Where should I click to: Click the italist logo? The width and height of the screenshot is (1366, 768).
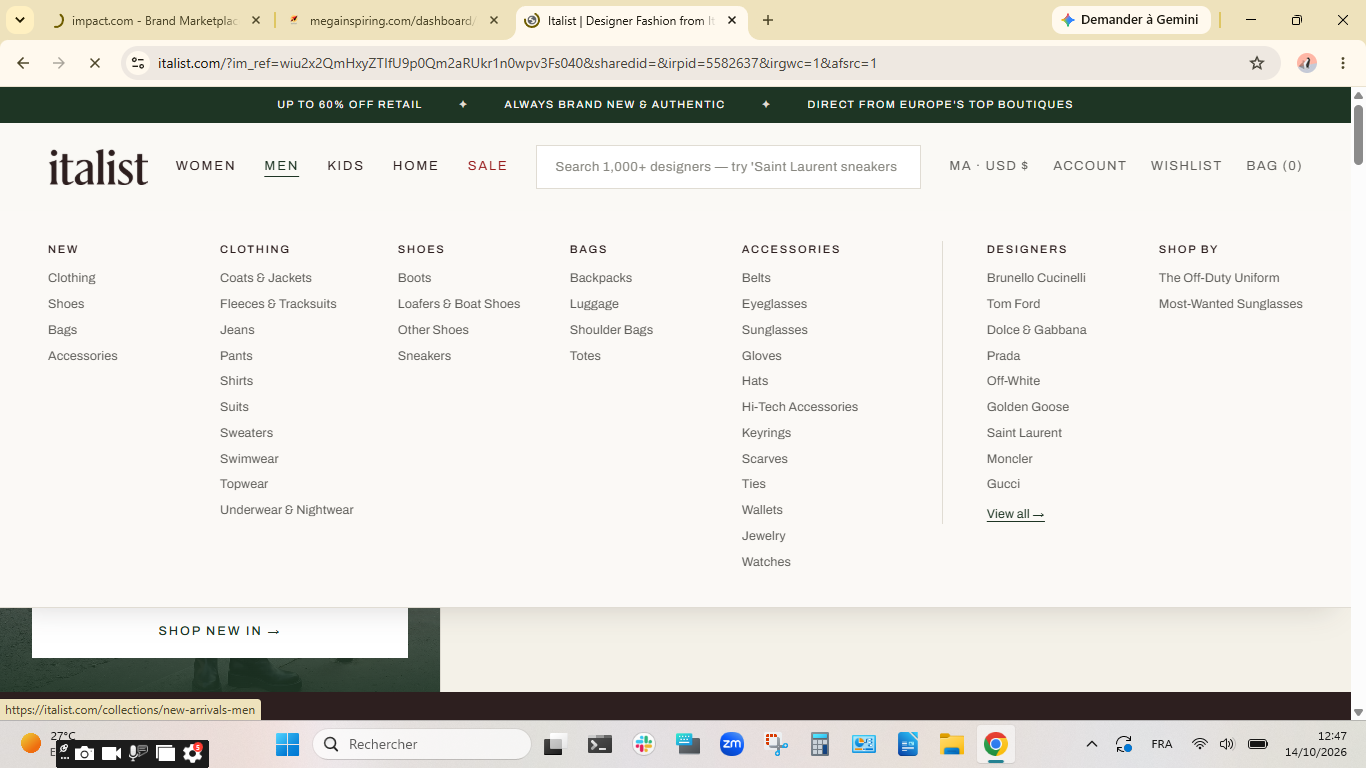pos(98,167)
